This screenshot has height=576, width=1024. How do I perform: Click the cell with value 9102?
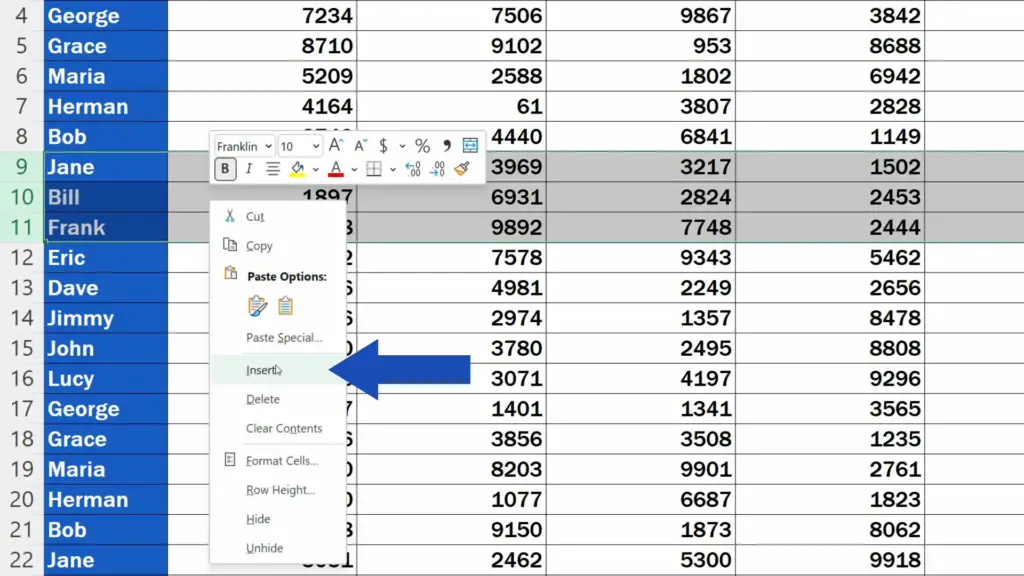[451, 46]
